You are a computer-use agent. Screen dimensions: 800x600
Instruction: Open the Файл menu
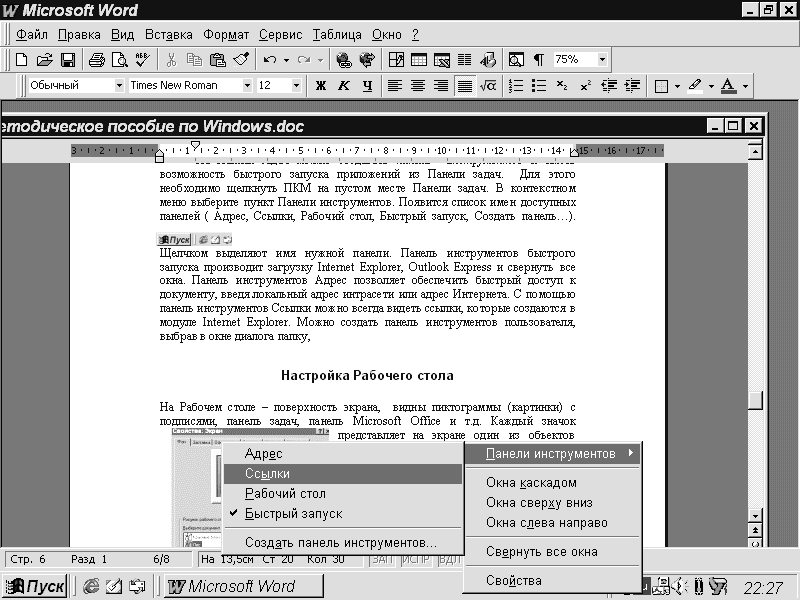click(32, 35)
